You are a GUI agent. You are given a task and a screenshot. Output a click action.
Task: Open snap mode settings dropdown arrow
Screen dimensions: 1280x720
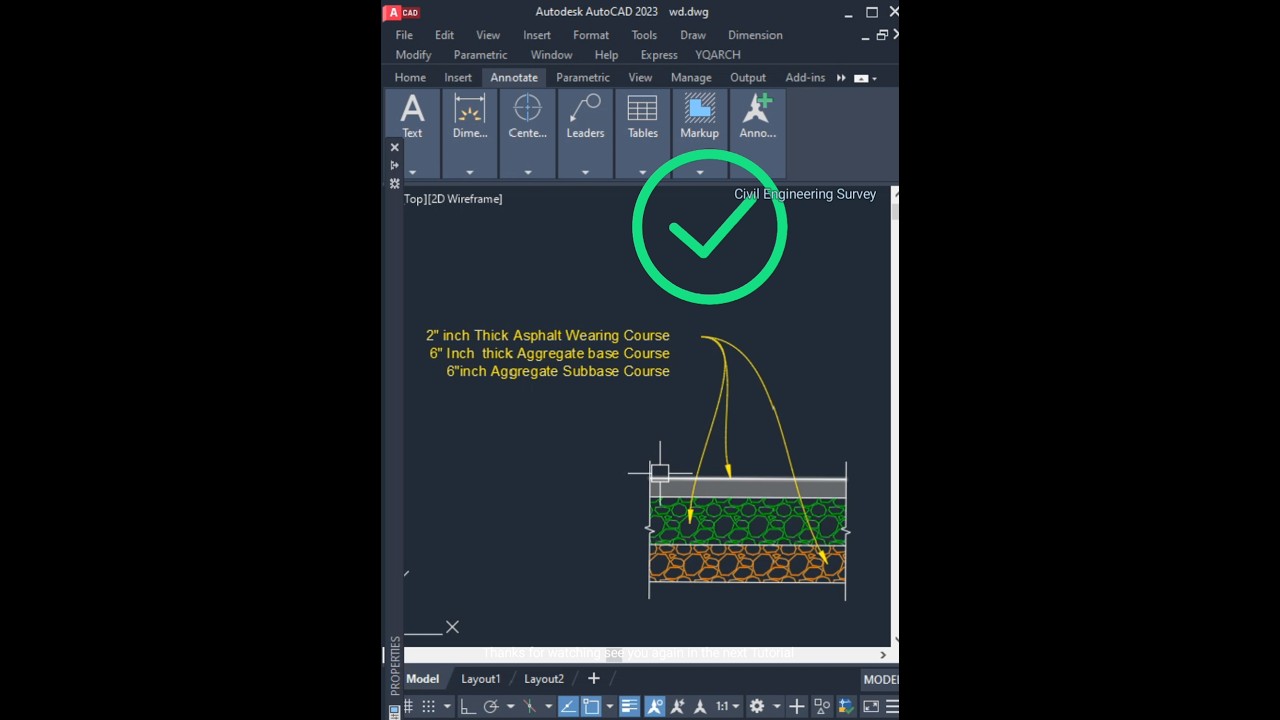(447, 706)
